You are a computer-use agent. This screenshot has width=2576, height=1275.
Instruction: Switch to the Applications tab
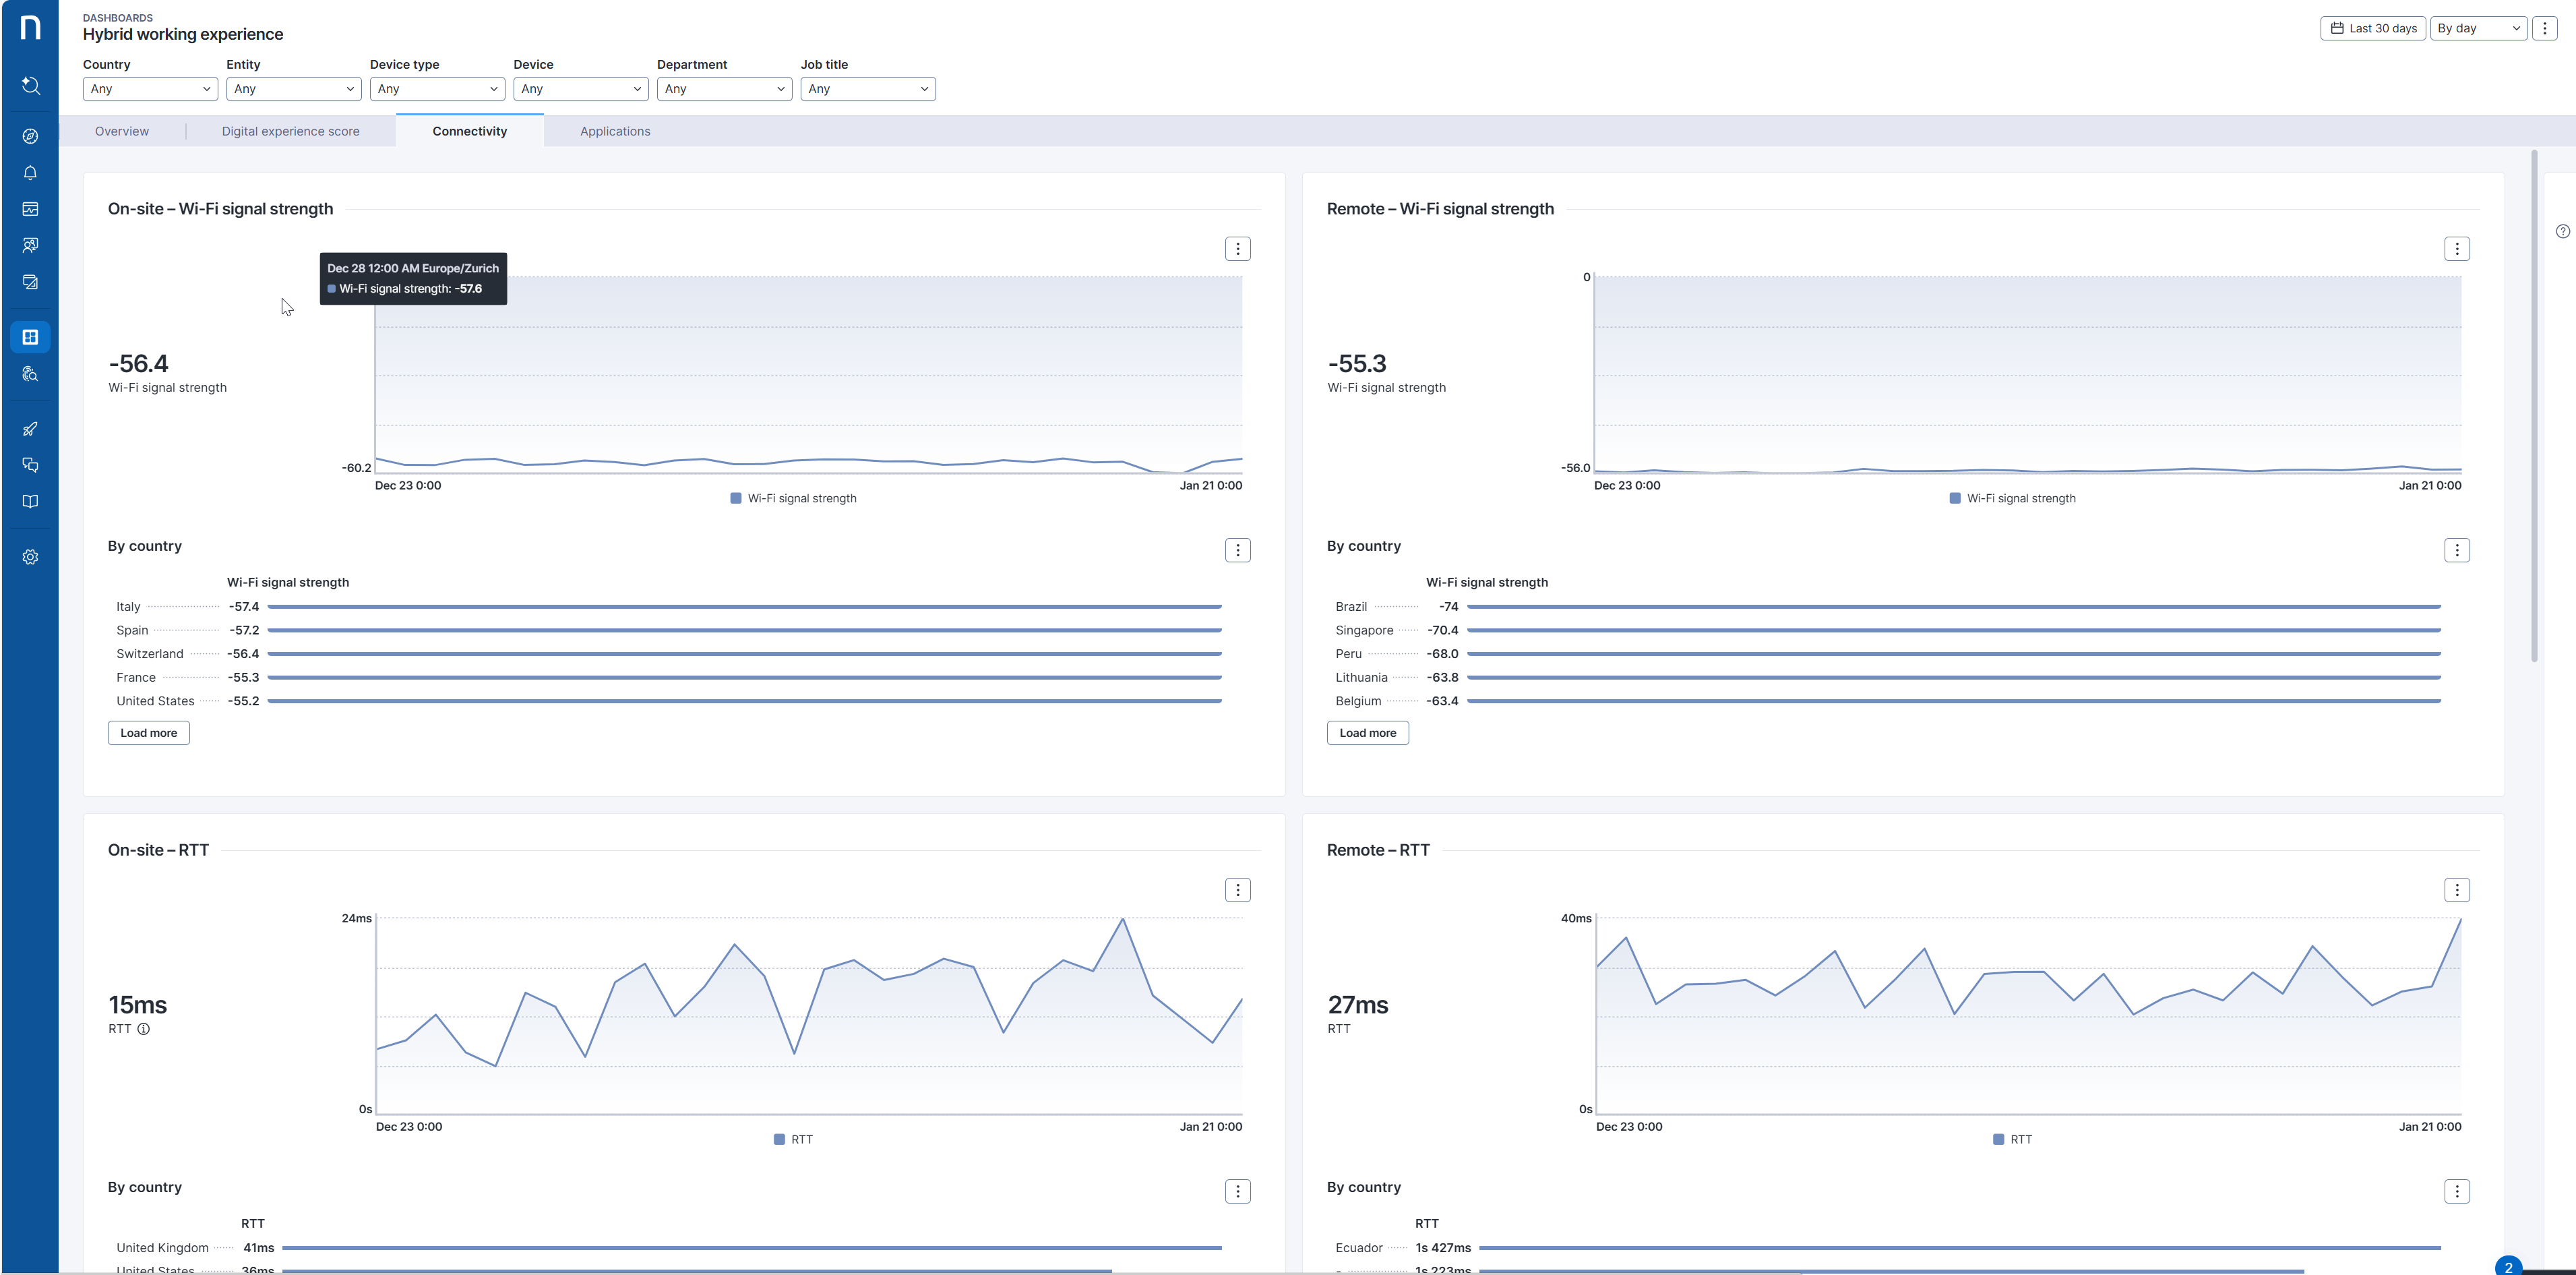pos(615,131)
